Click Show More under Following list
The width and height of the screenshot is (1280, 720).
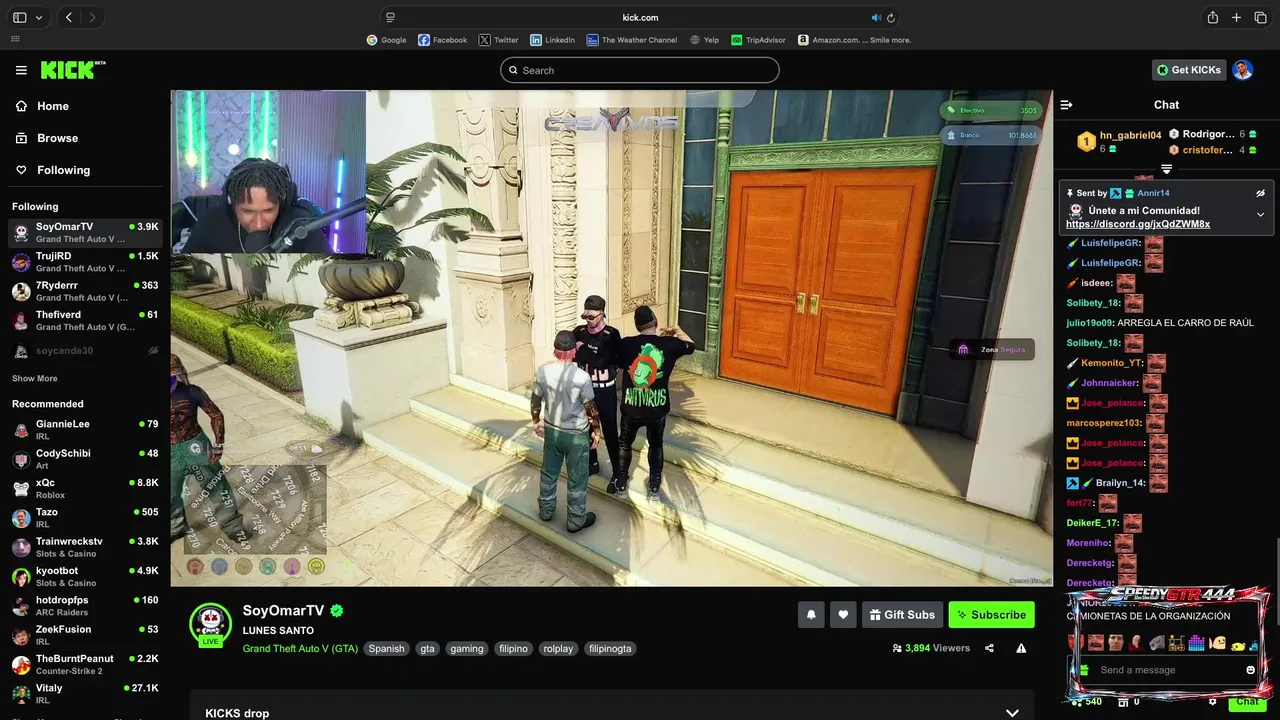coord(35,379)
